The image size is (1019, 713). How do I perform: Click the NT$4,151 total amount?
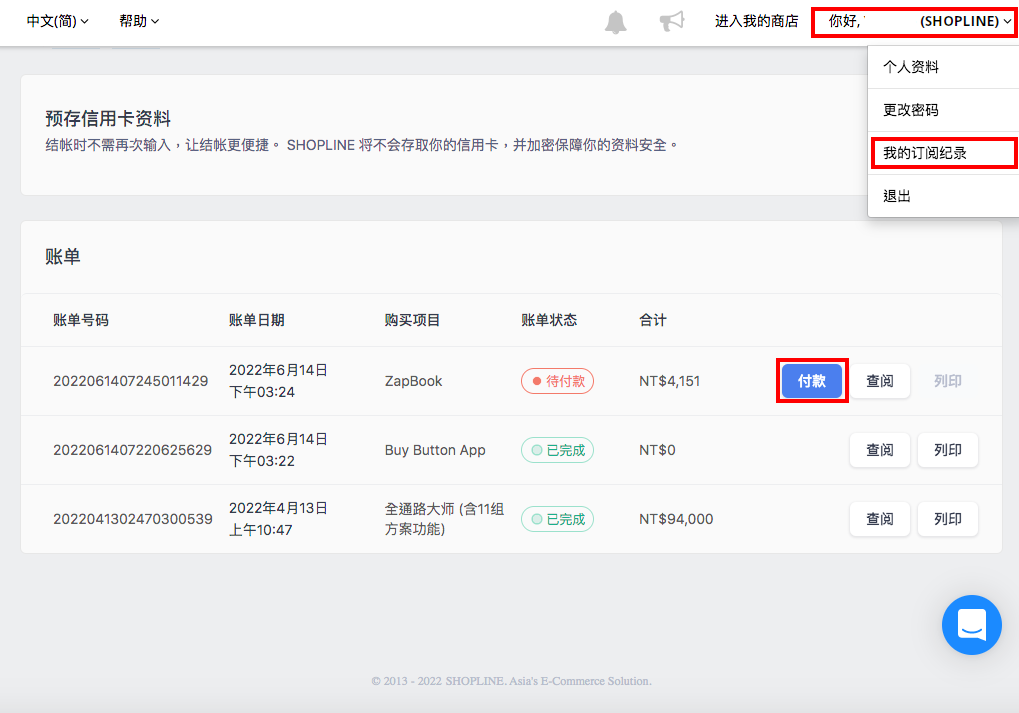click(x=669, y=381)
